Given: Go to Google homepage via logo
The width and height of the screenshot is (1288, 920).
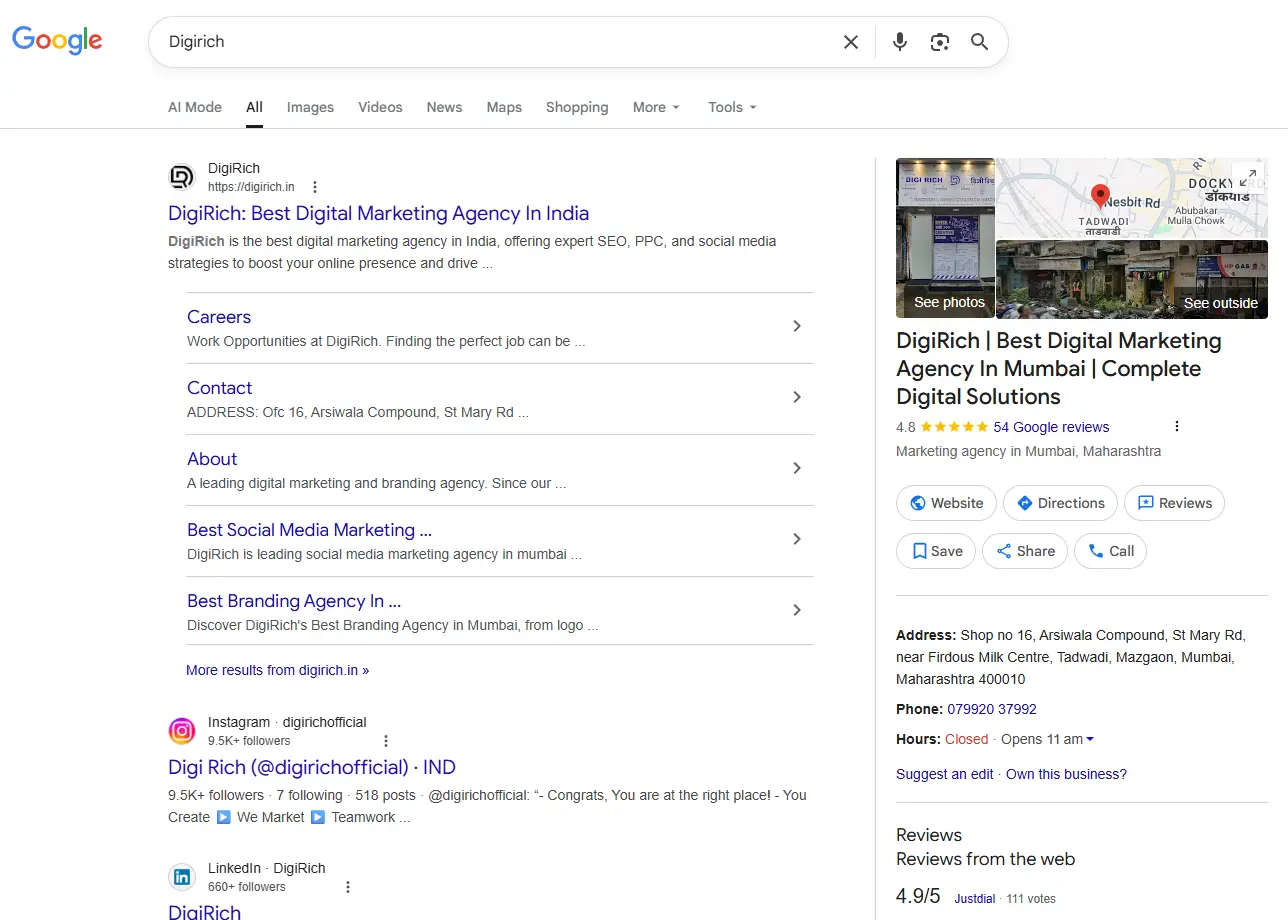Looking at the screenshot, I should (x=57, y=40).
